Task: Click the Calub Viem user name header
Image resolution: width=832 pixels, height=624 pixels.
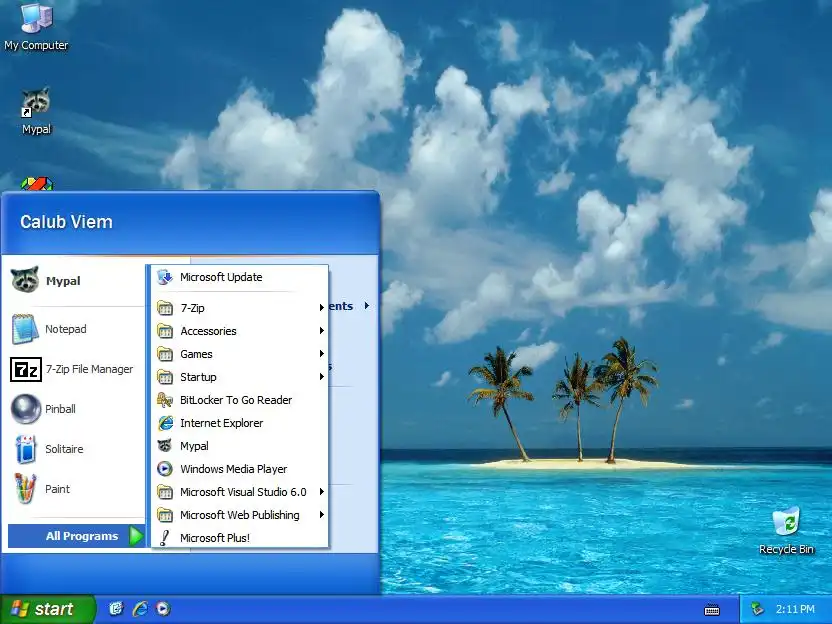Action: point(66,222)
